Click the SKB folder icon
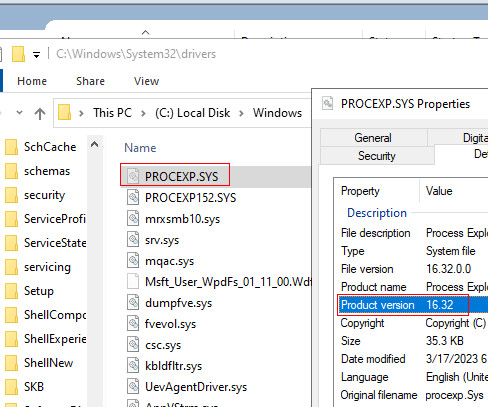 point(11,387)
